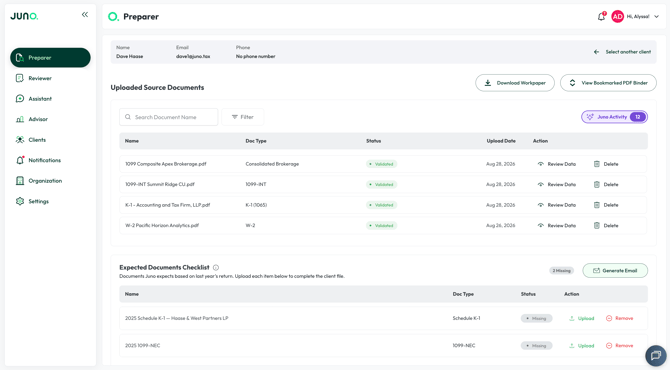
Task: Click Validated status of Apex Brokerage row
Action: [382, 164]
